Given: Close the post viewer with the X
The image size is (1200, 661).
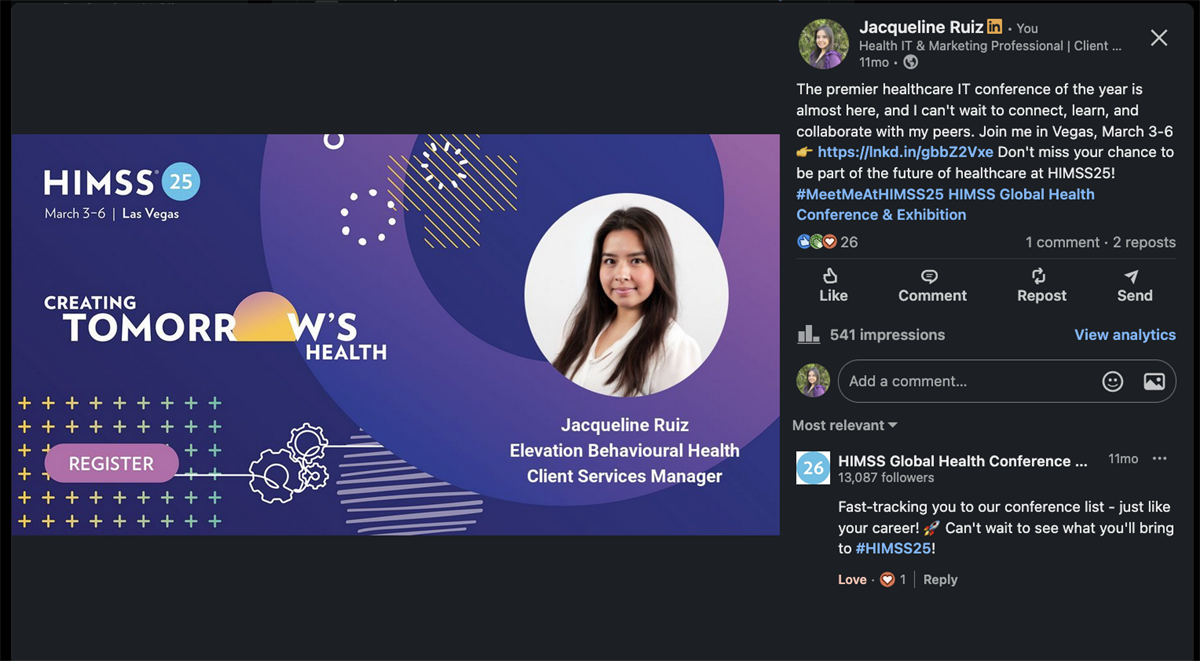Looking at the screenshot, I should click(x=1159, y=38).
